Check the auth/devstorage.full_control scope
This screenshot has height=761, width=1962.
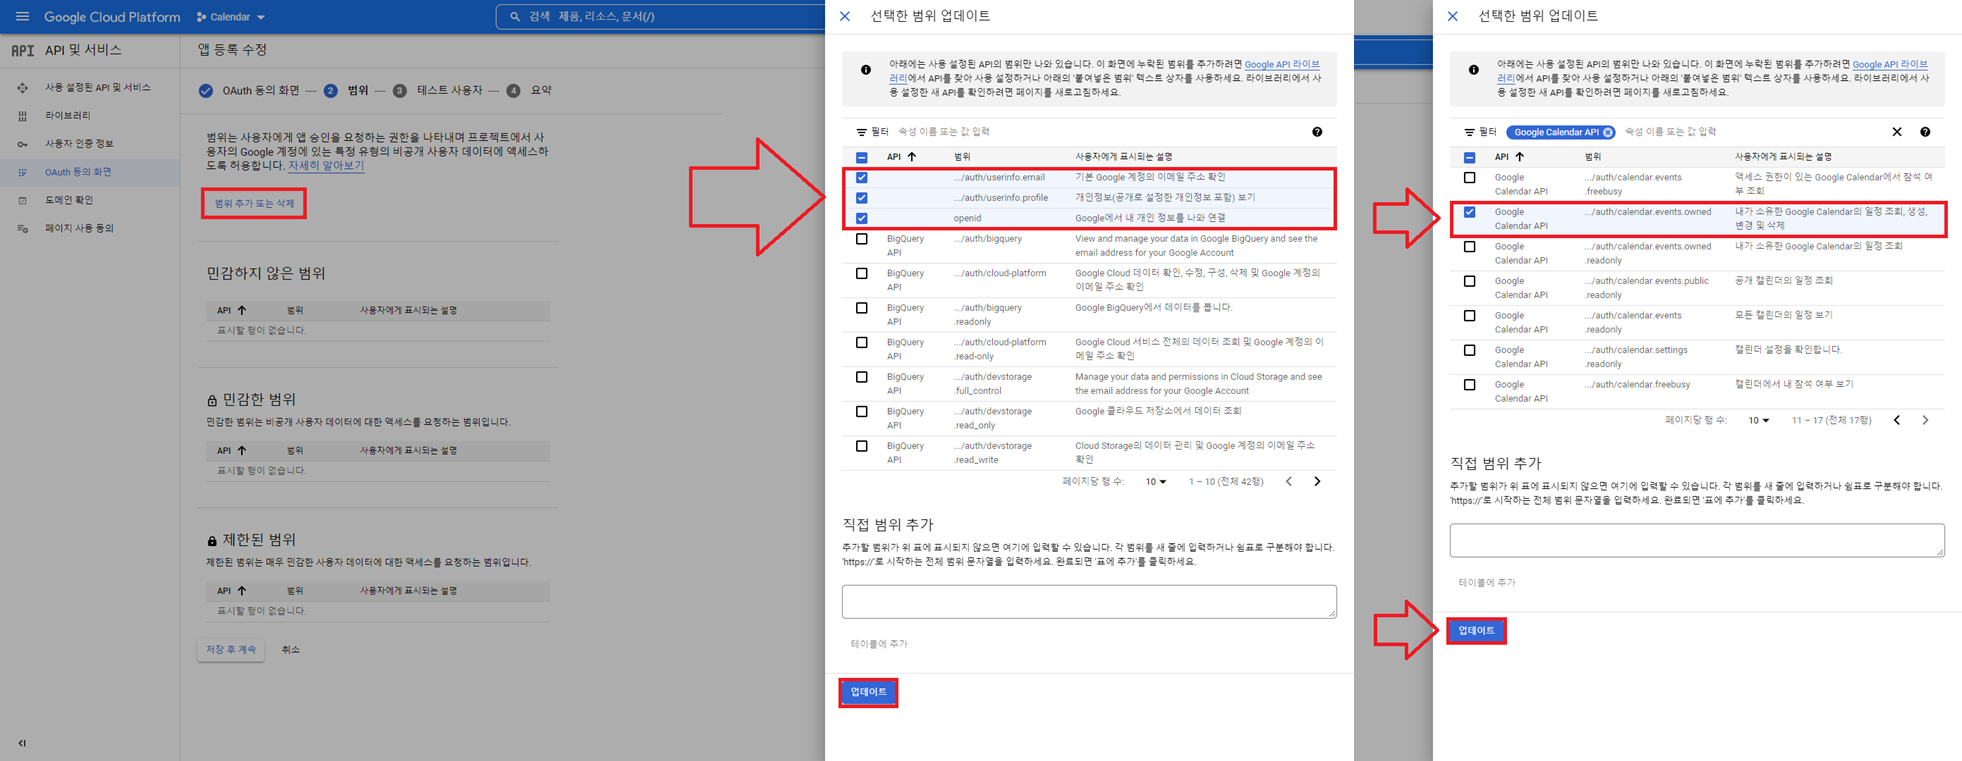[x=862, y=378]
